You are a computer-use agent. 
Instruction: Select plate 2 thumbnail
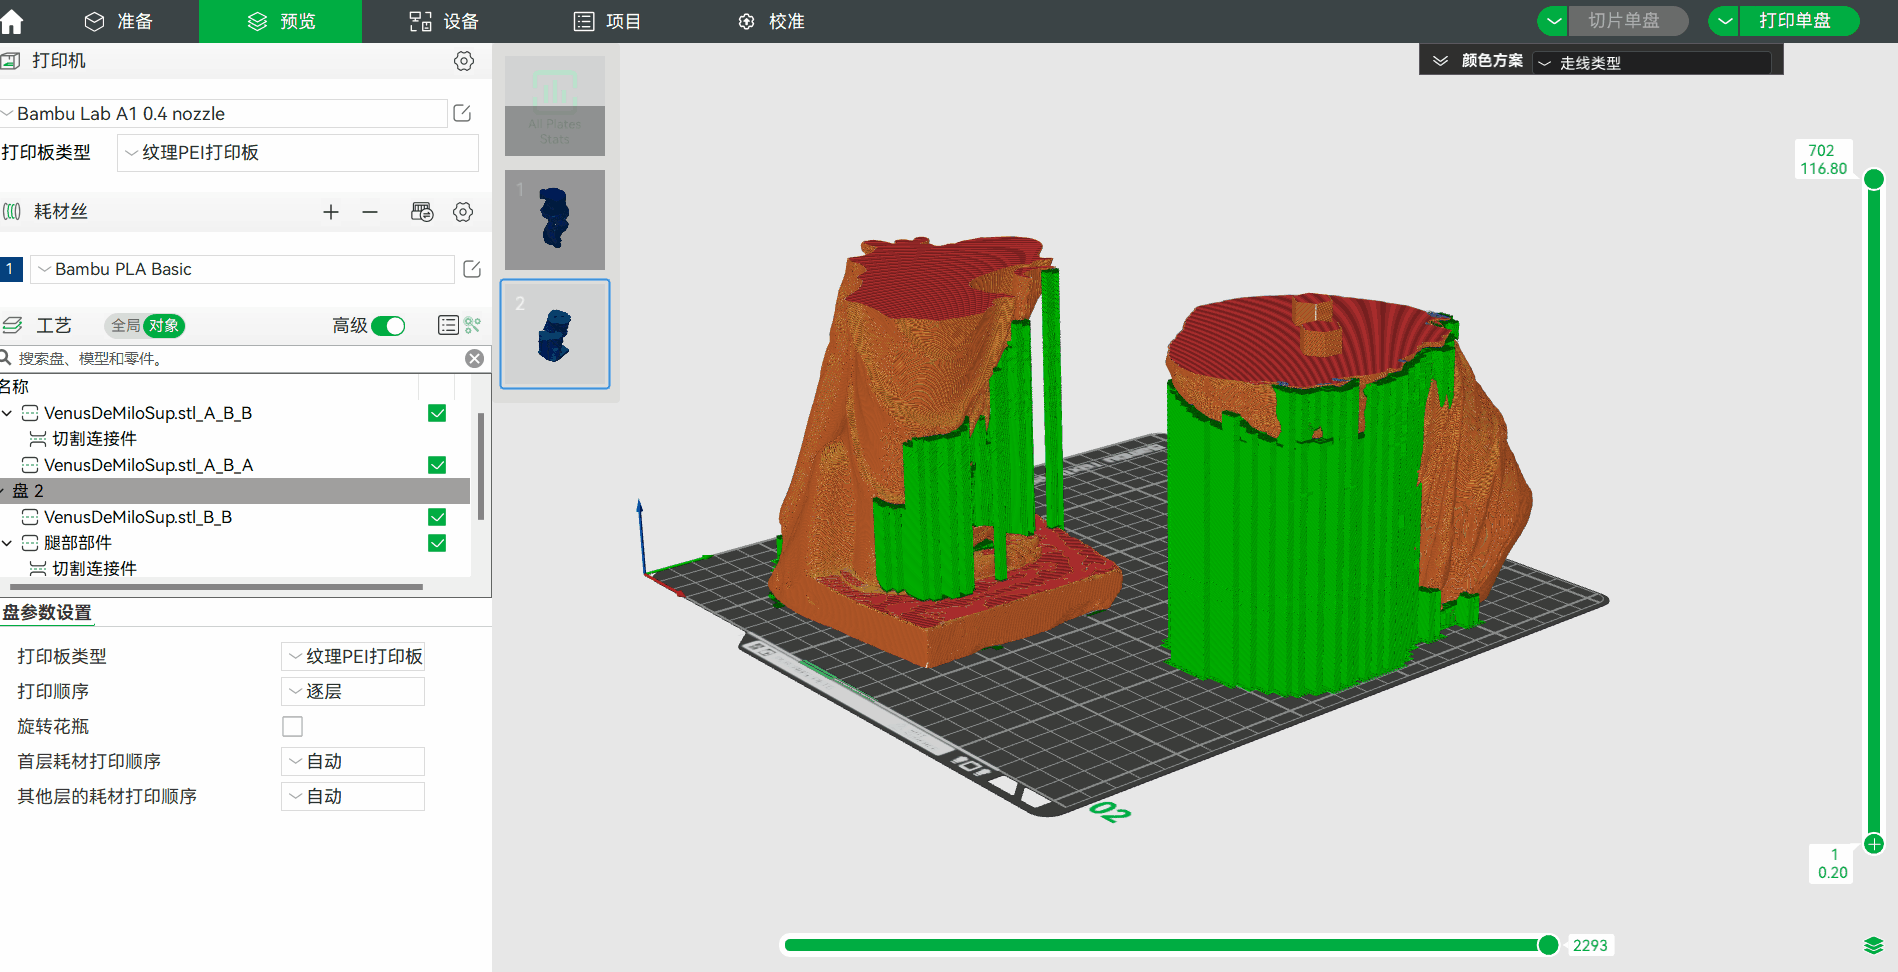click(555, 334)
